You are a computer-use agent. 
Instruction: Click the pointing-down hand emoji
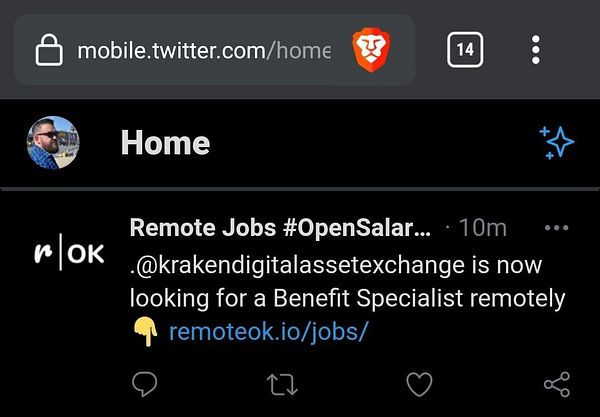point(145,332)
